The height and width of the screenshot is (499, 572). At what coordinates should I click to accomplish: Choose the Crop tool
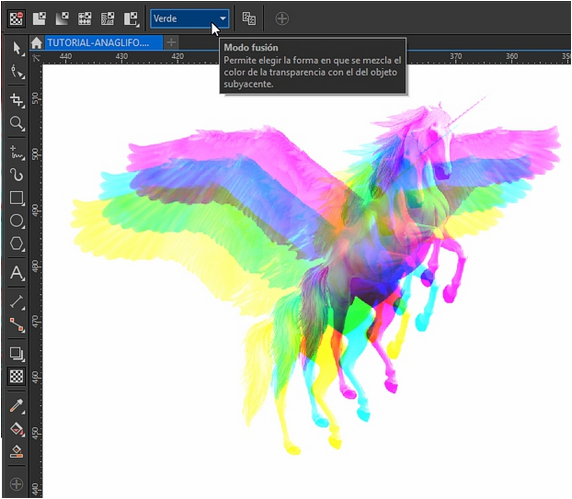click(17, 100)
